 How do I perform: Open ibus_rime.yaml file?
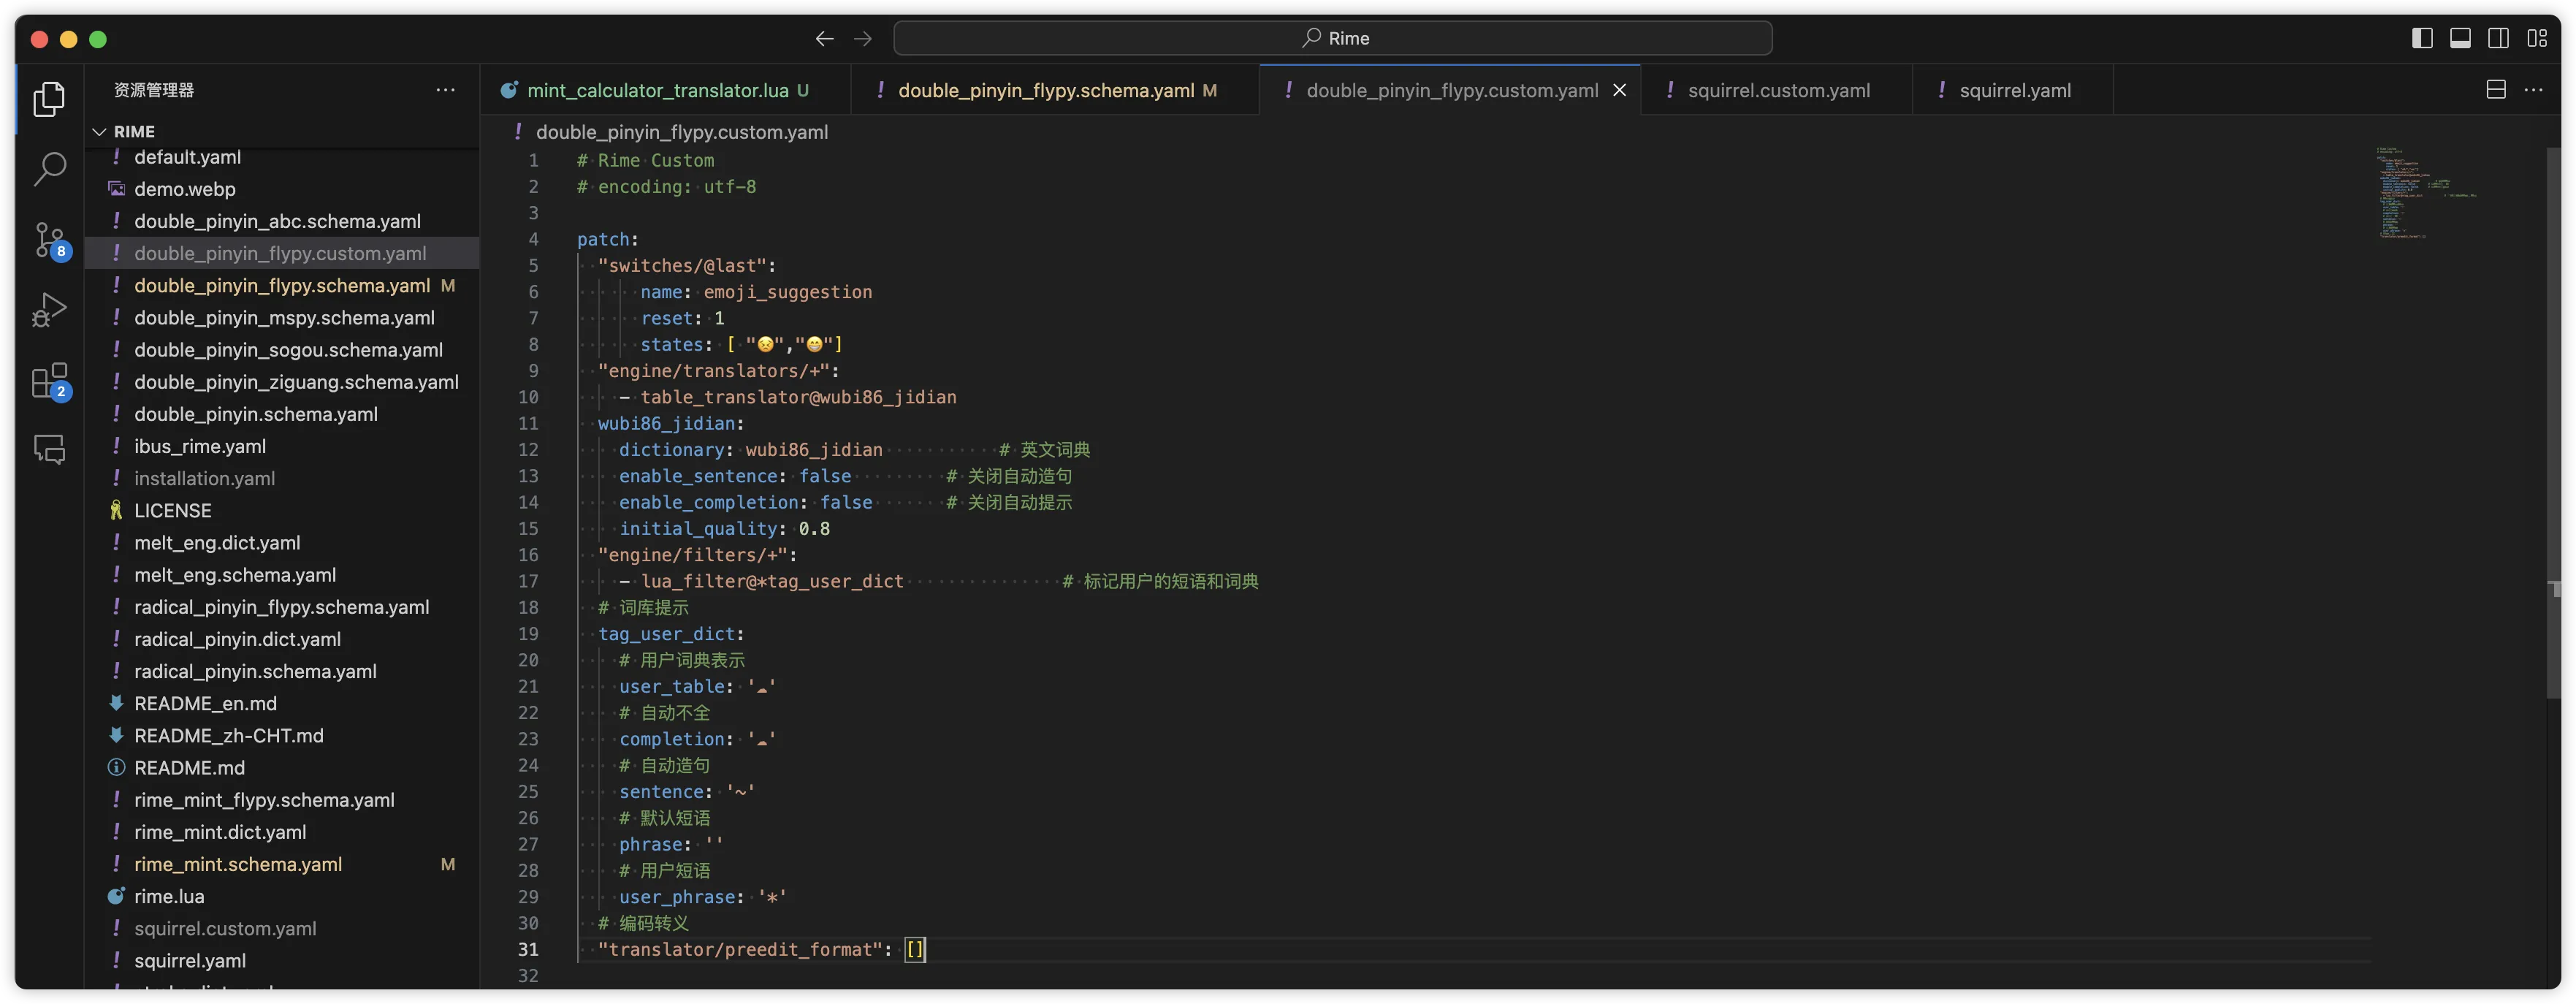[x=199, y=446]
